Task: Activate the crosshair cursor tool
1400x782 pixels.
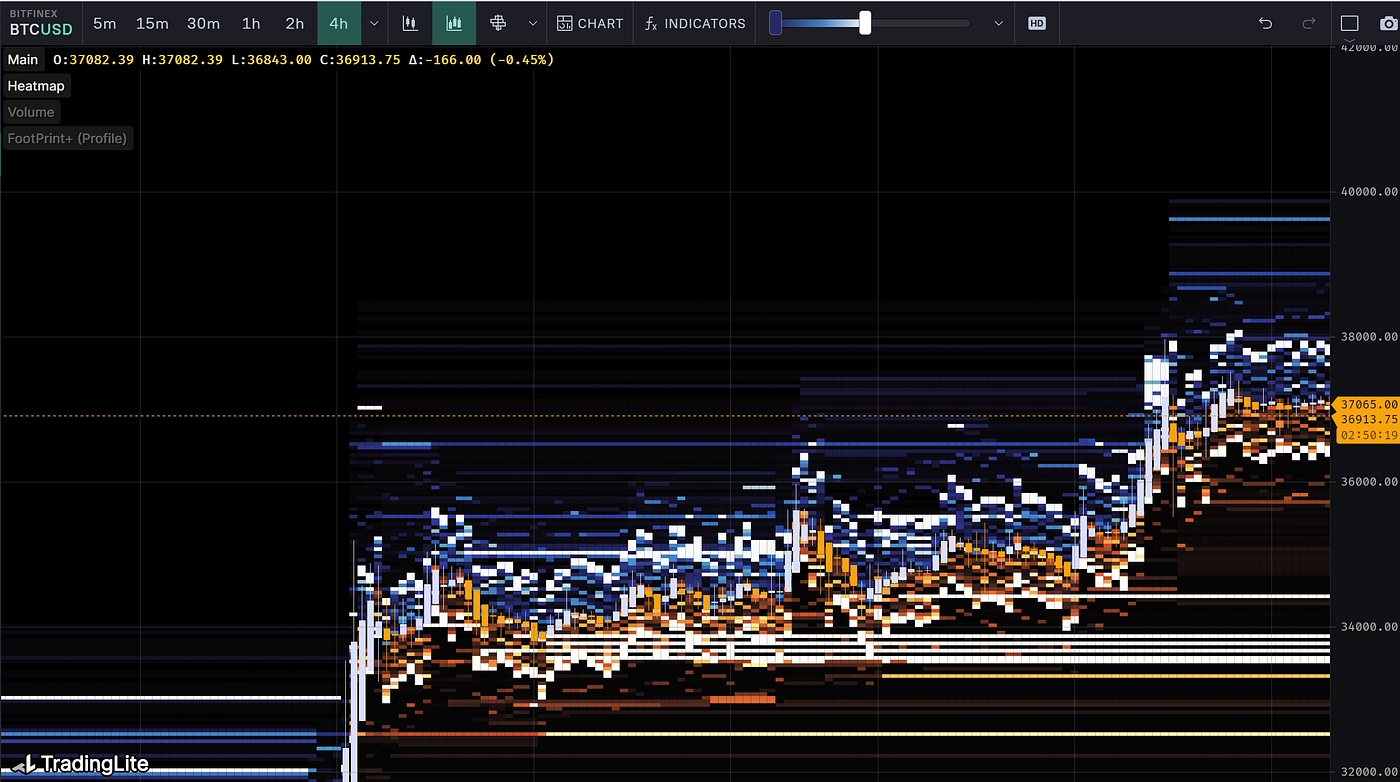Action: (498, 23)
